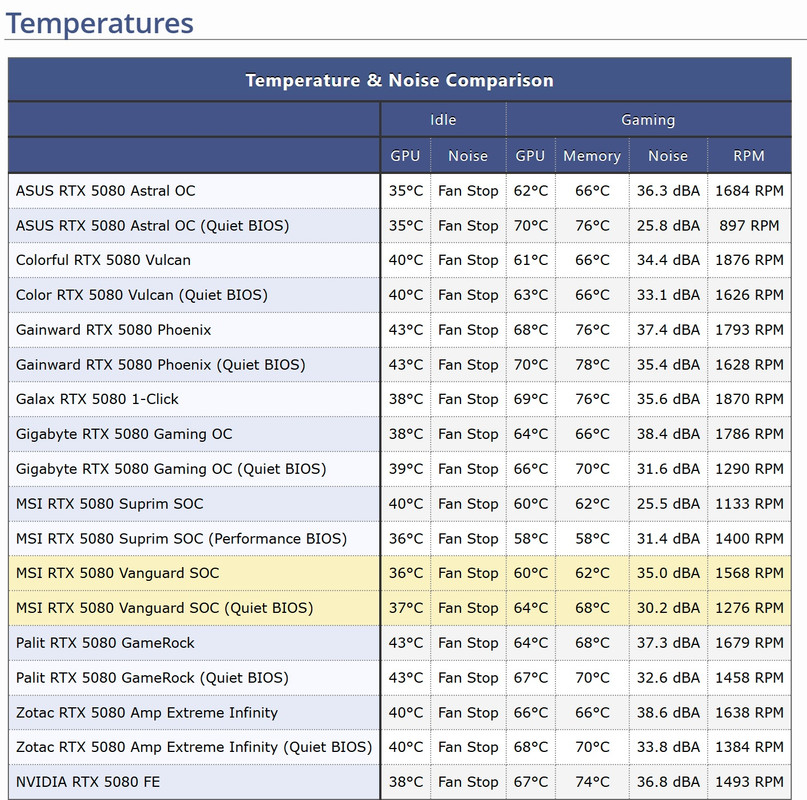The height and width of the screenshot is (800, 807).
Task: Click MSI Vanguard SOC (Quiet BIOS) highlighted row
Action: 399,608
